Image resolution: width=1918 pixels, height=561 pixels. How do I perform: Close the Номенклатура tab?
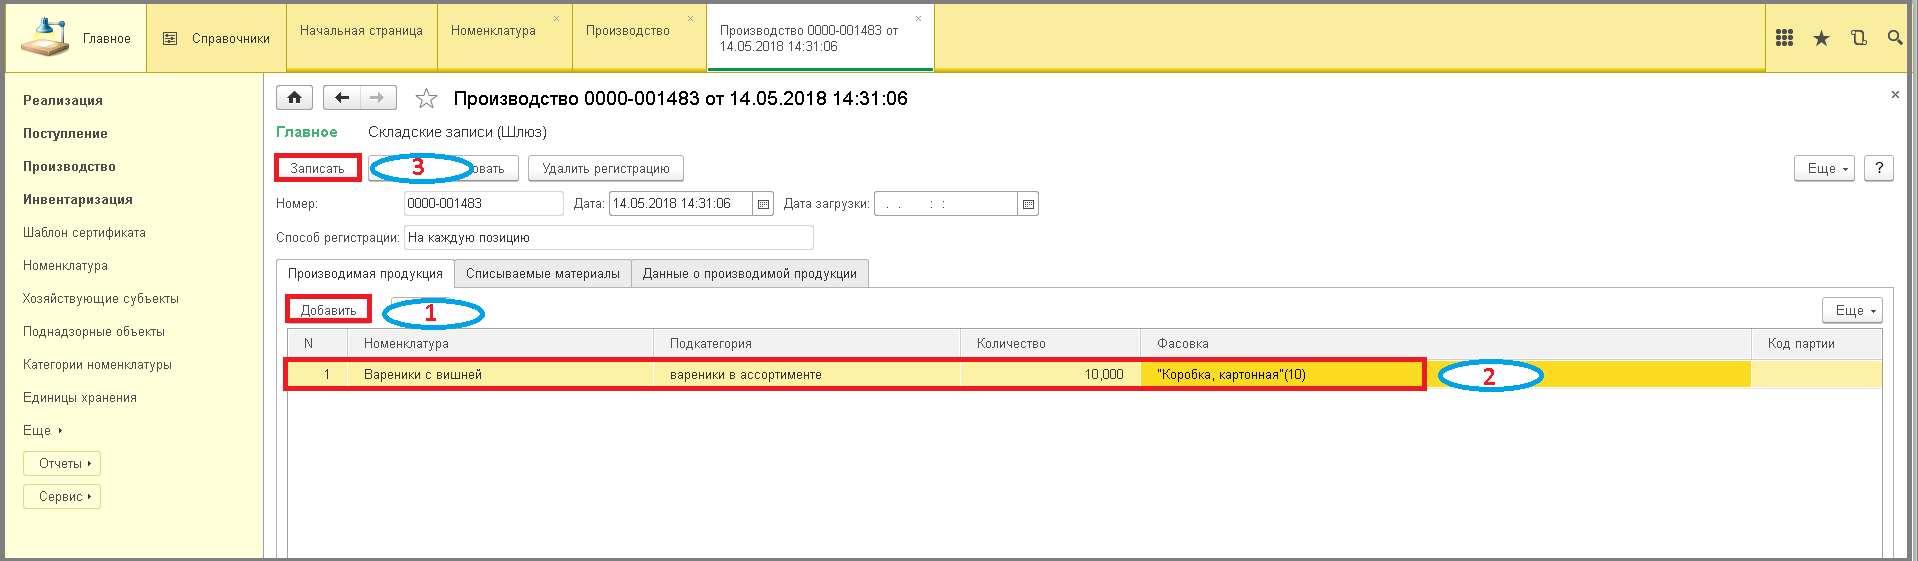click(x=557, y=19)
